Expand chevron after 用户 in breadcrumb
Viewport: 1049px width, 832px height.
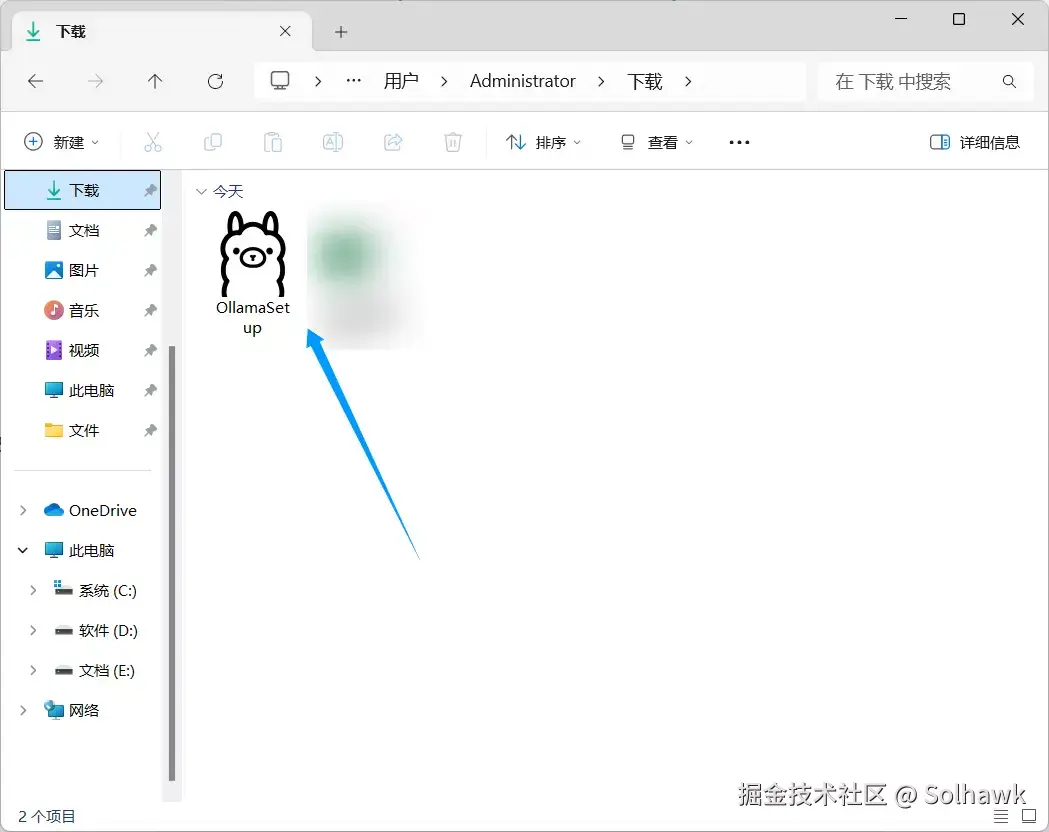click(x=444, y=82)
